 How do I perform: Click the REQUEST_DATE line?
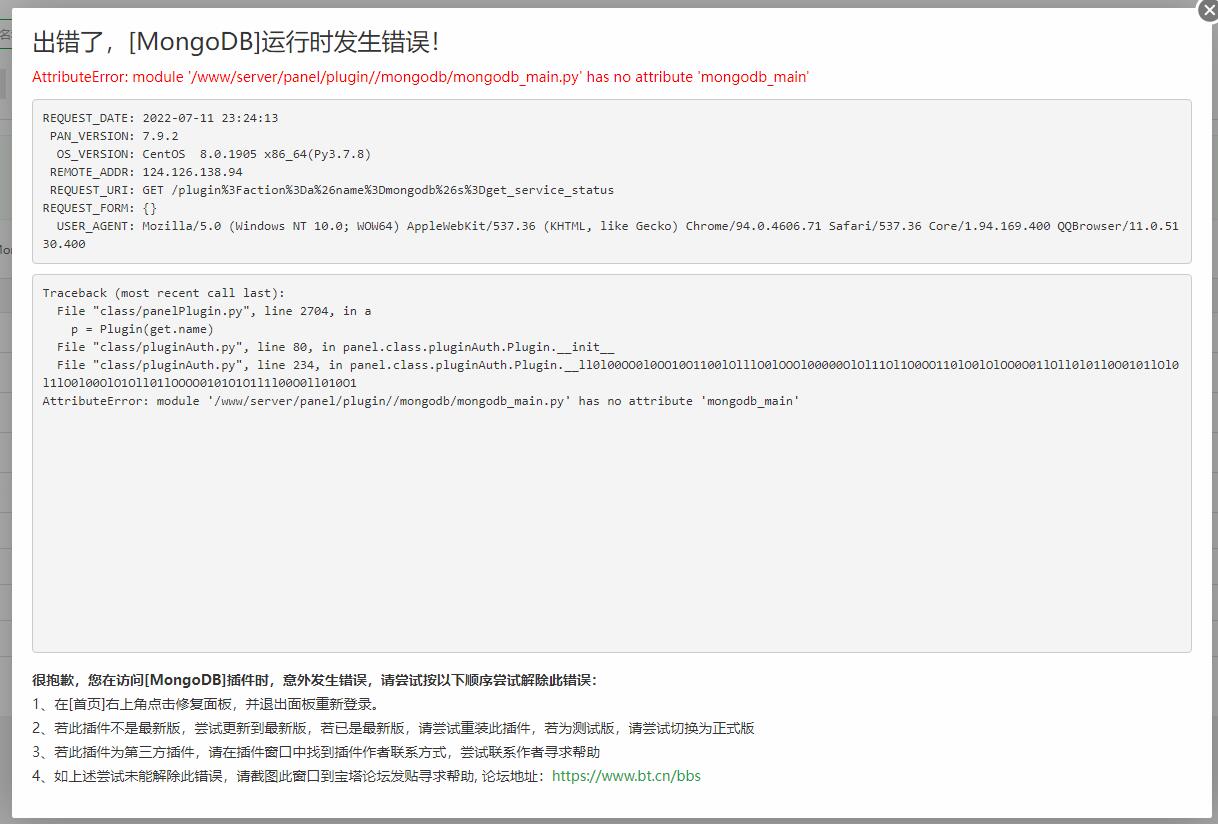pyautogui.click(x=160, y=118)
